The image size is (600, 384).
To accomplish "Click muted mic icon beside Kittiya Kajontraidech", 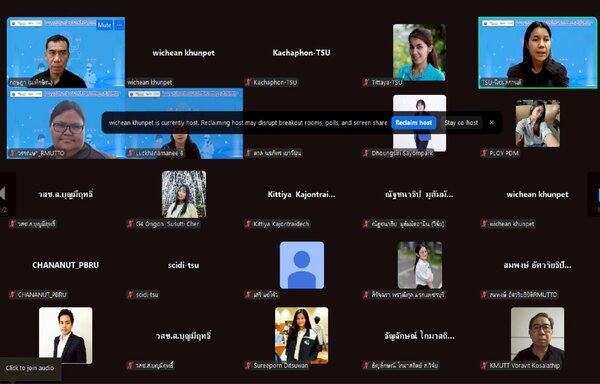I will (248, 224).
